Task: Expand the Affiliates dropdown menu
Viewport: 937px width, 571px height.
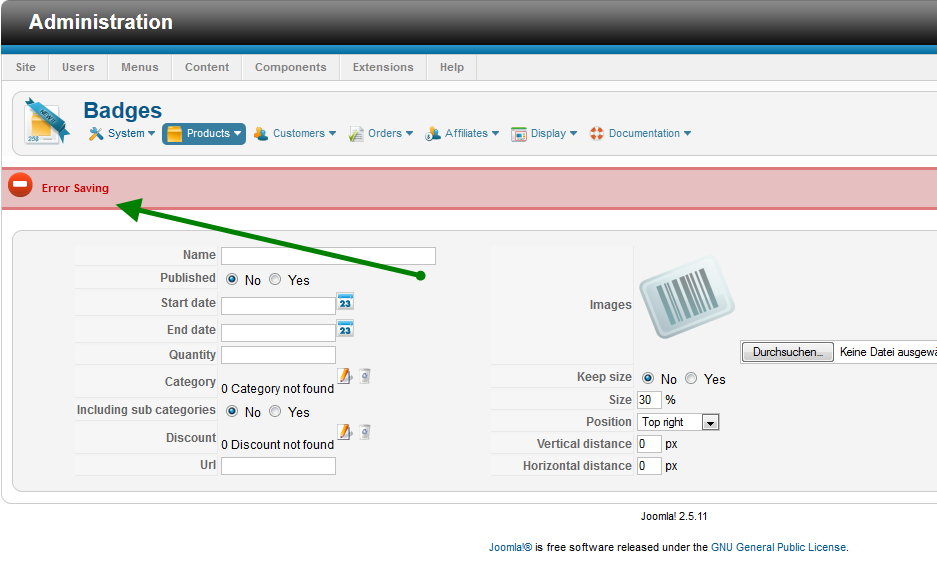Action: click(495, 133)
